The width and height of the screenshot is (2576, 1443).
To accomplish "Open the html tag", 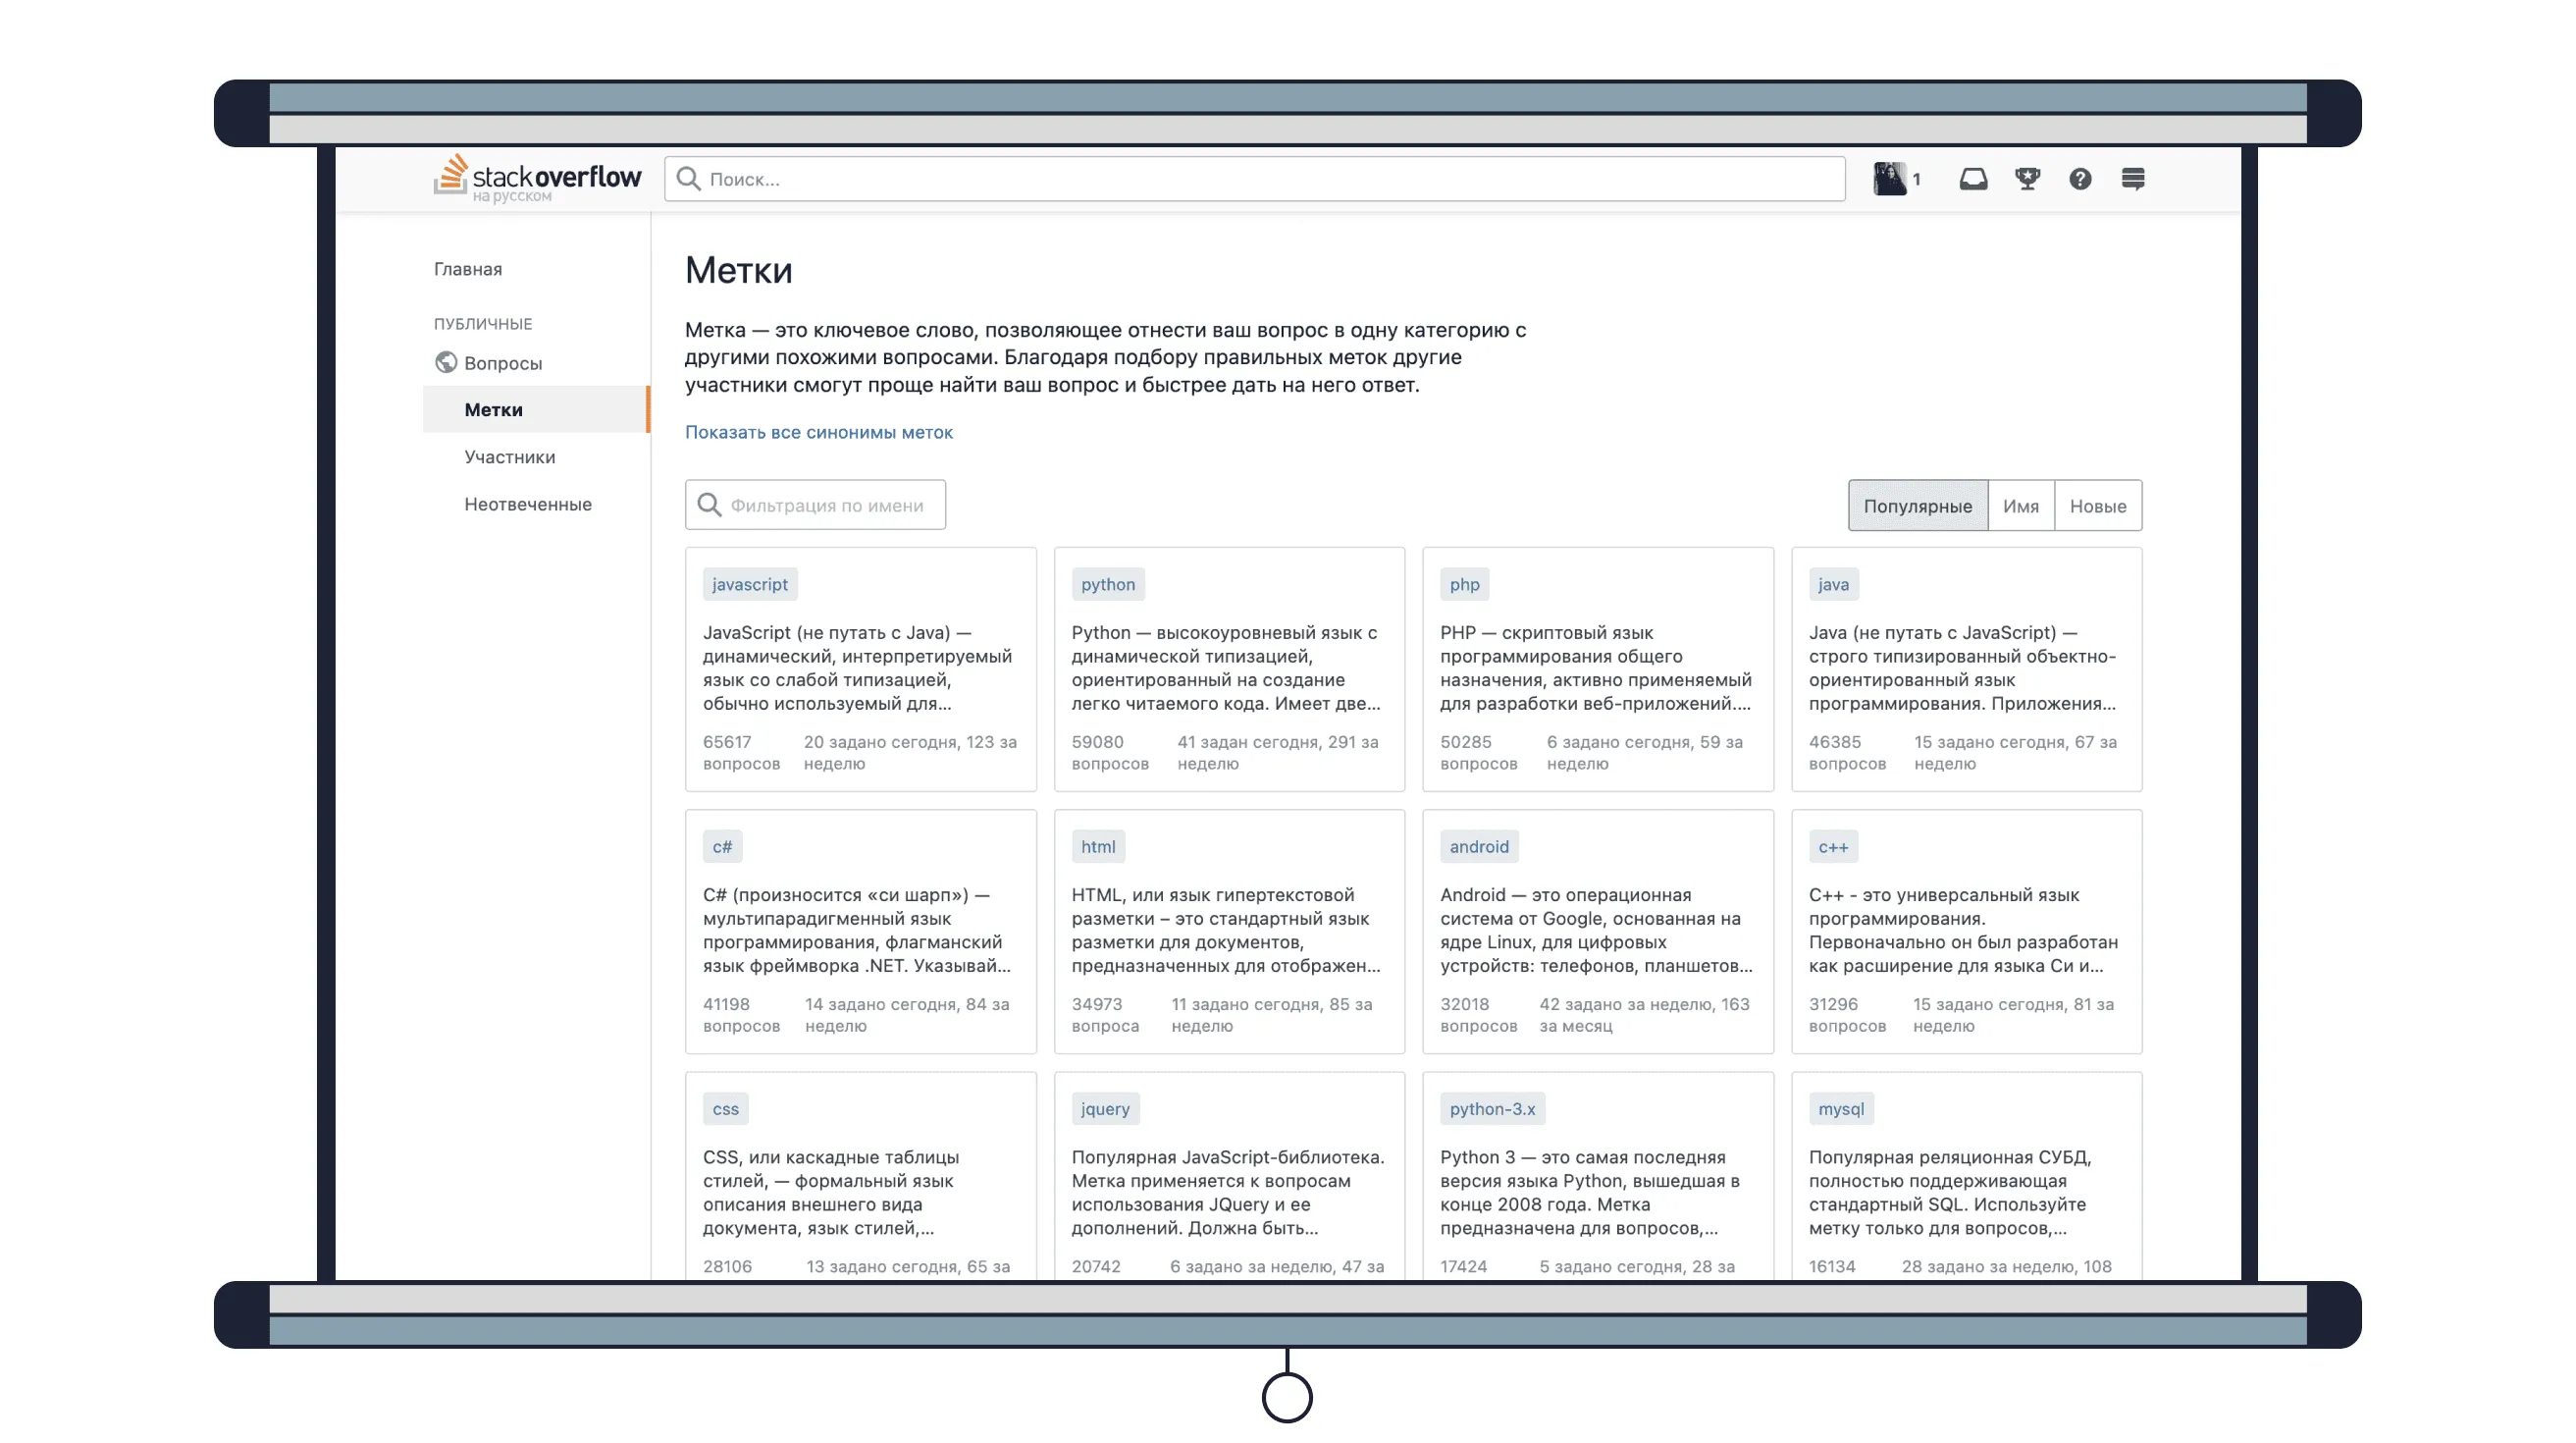I will (x=1097, y=847).
